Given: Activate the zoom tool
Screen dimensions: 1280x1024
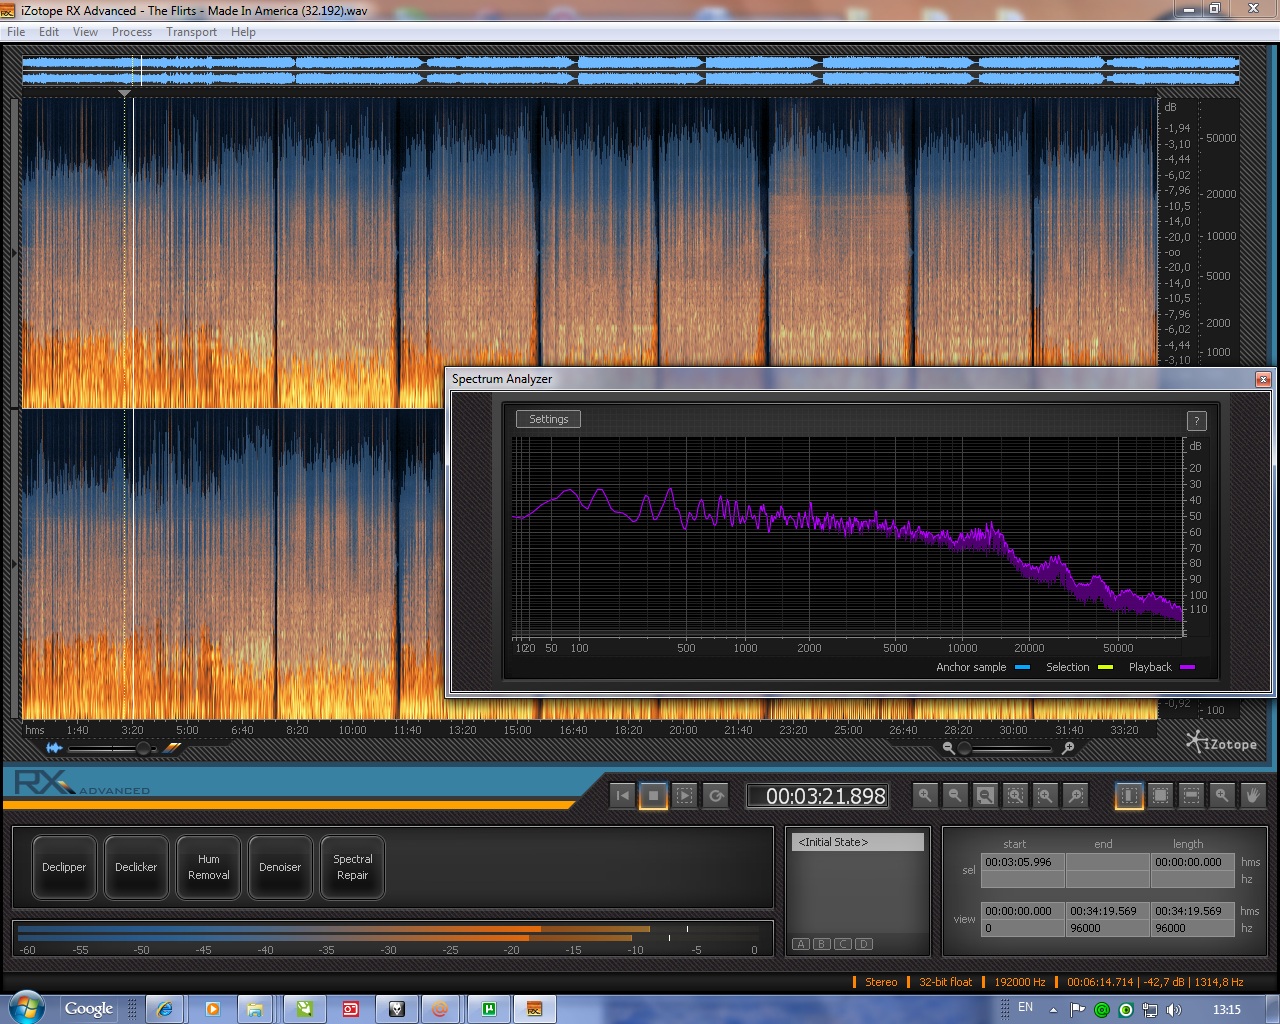Looking at the screenshot, I should pyautogui.click(x=1222, y=796).
